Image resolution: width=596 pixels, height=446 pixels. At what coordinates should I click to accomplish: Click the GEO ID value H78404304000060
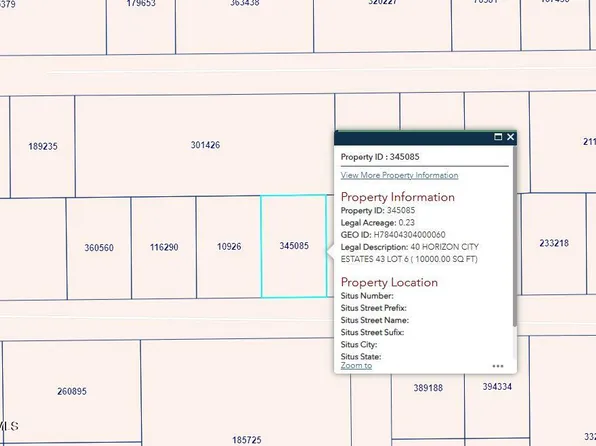pyautogui.click(x=409, y=235)
